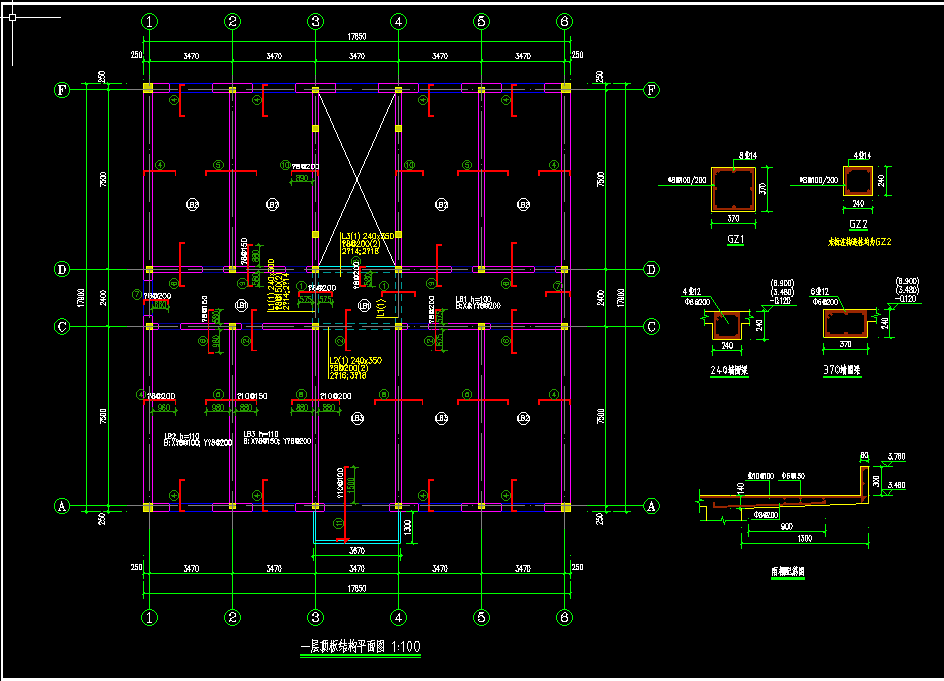Click the 8⌀14 rebar callout above GZ1

[747, 155]
